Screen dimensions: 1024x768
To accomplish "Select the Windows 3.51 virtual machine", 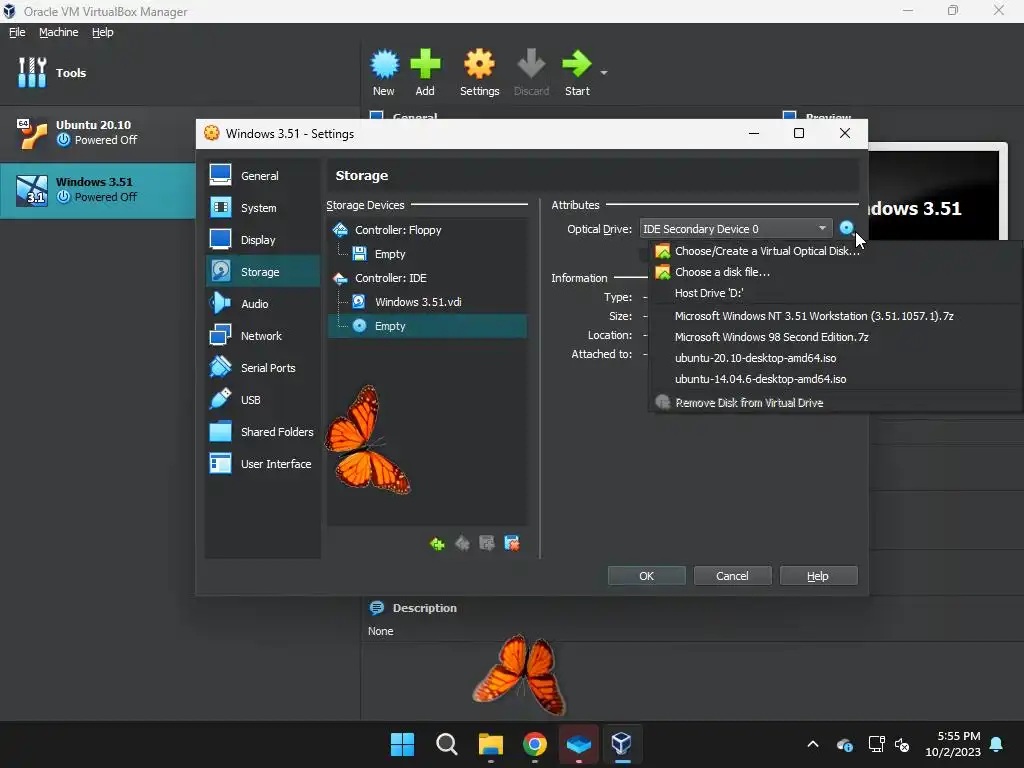I will click(98, 190).
